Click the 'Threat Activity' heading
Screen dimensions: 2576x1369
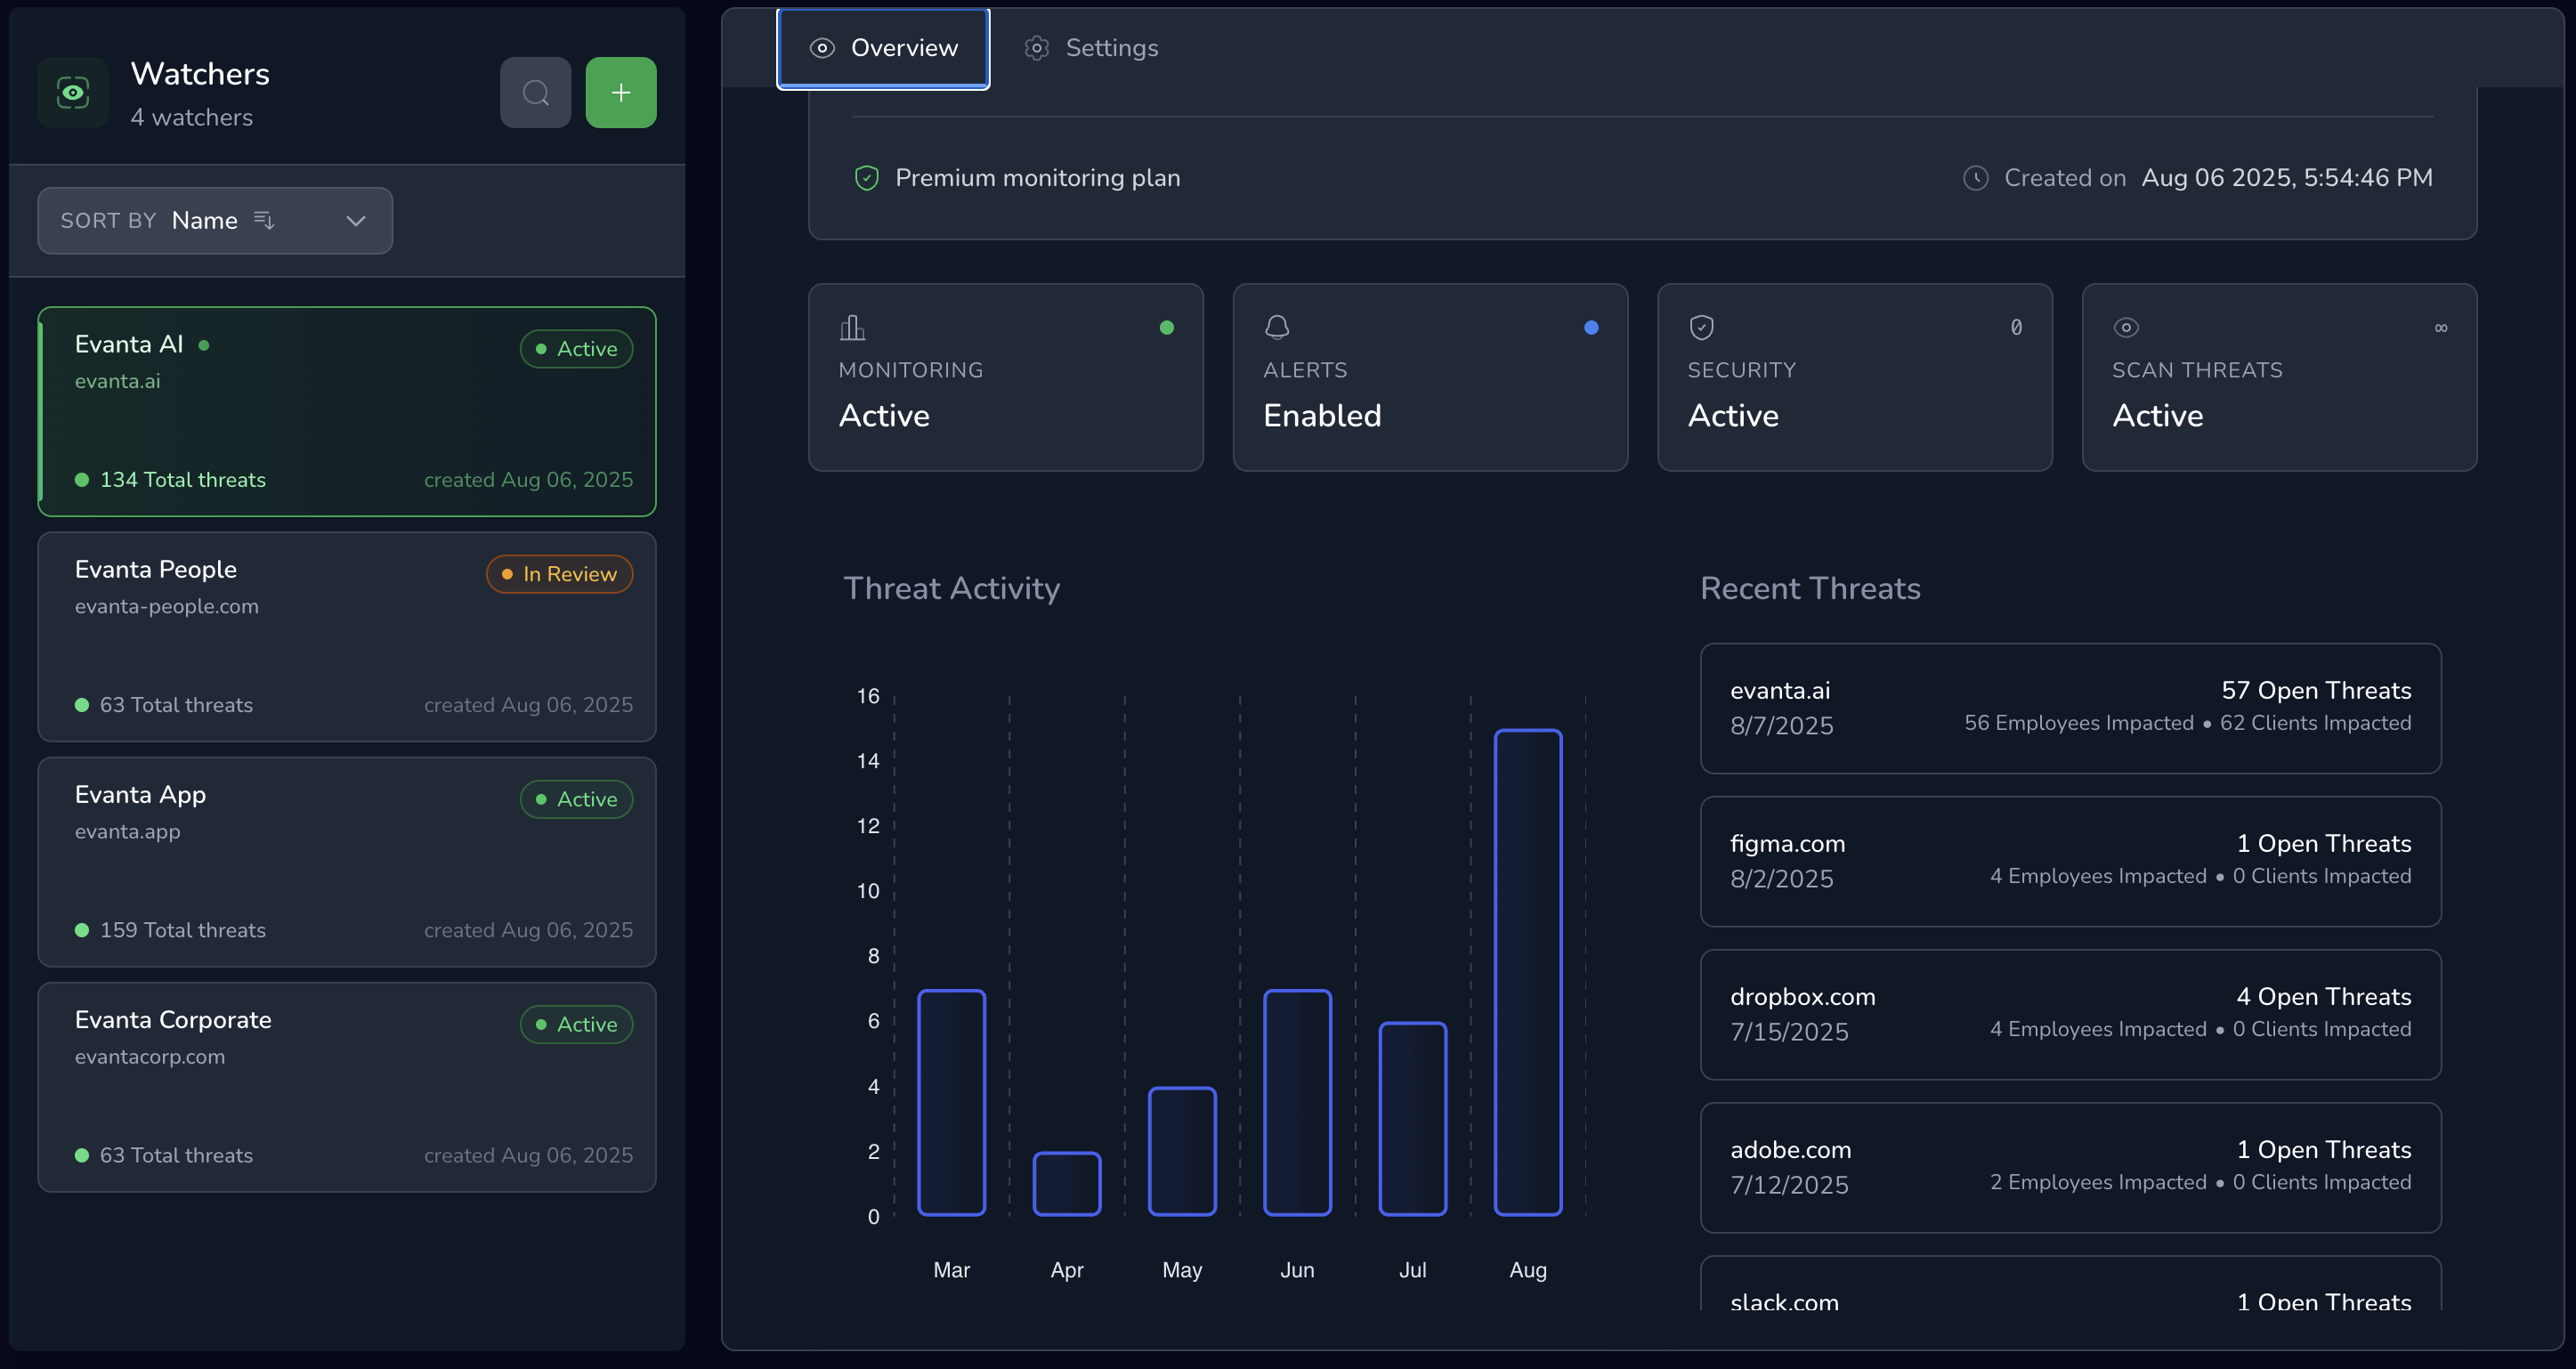952,588
